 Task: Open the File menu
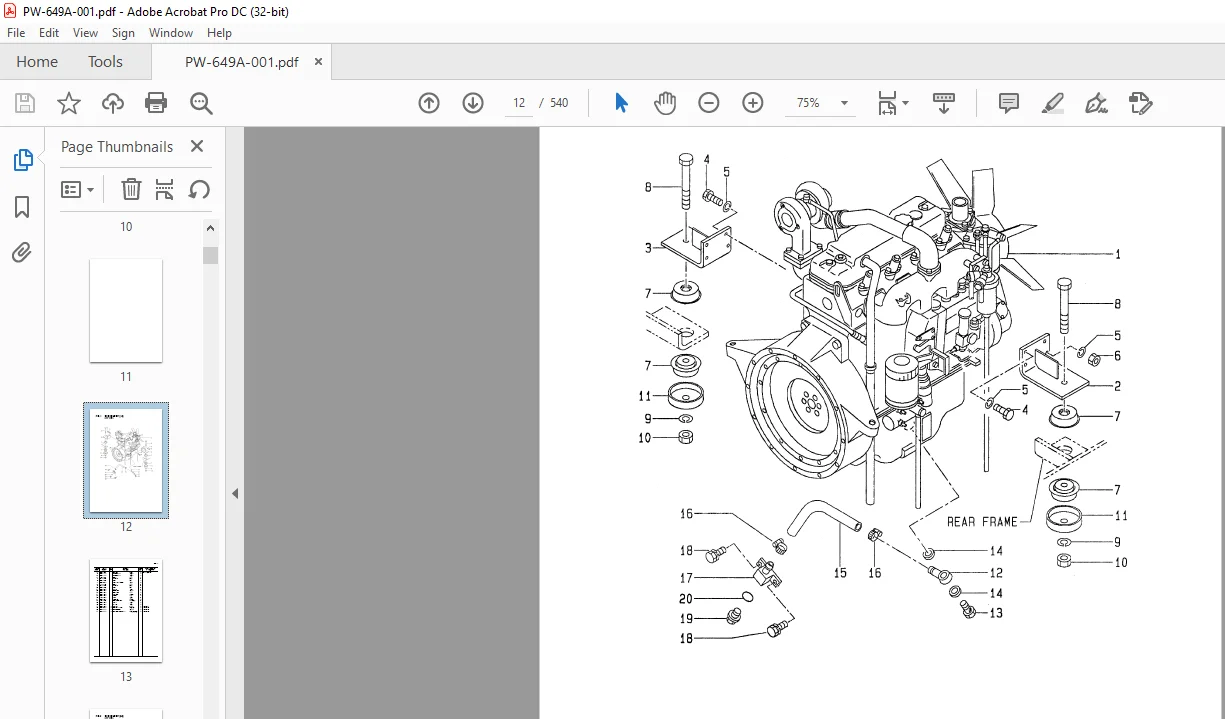click(x=16, y=33)
